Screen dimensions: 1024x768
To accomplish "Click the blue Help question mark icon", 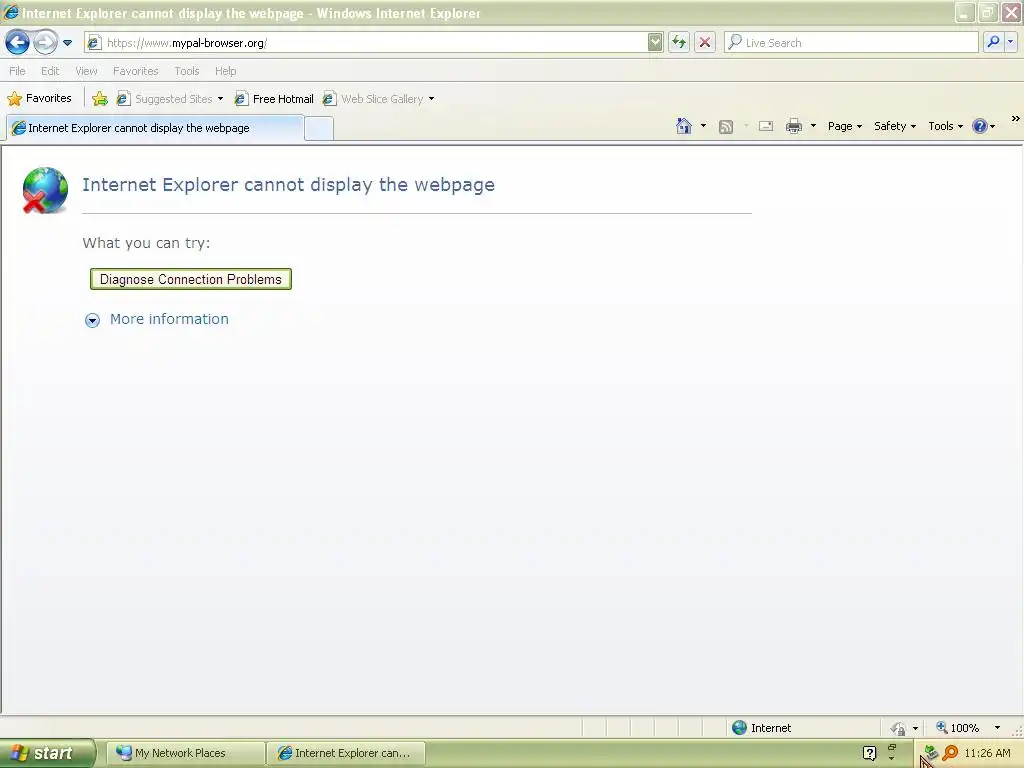I will point(980,126).
